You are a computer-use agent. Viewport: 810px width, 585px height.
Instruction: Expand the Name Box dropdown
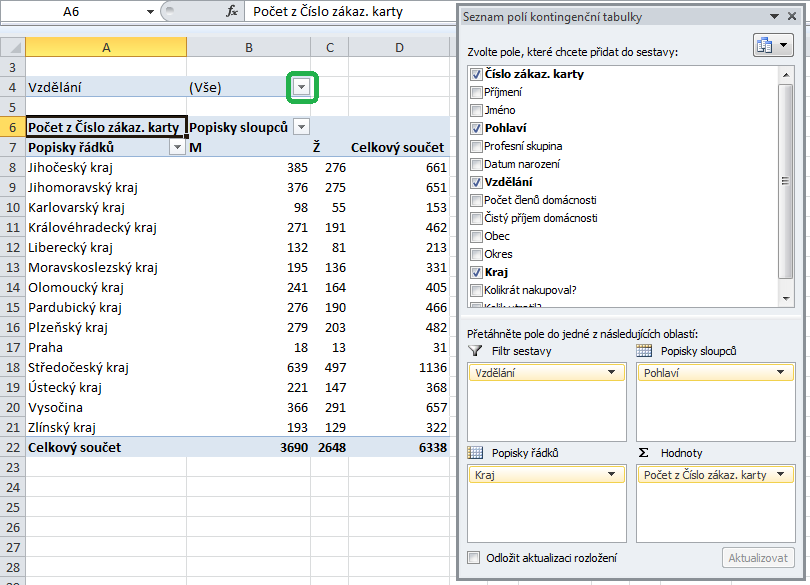pos(150,11)
